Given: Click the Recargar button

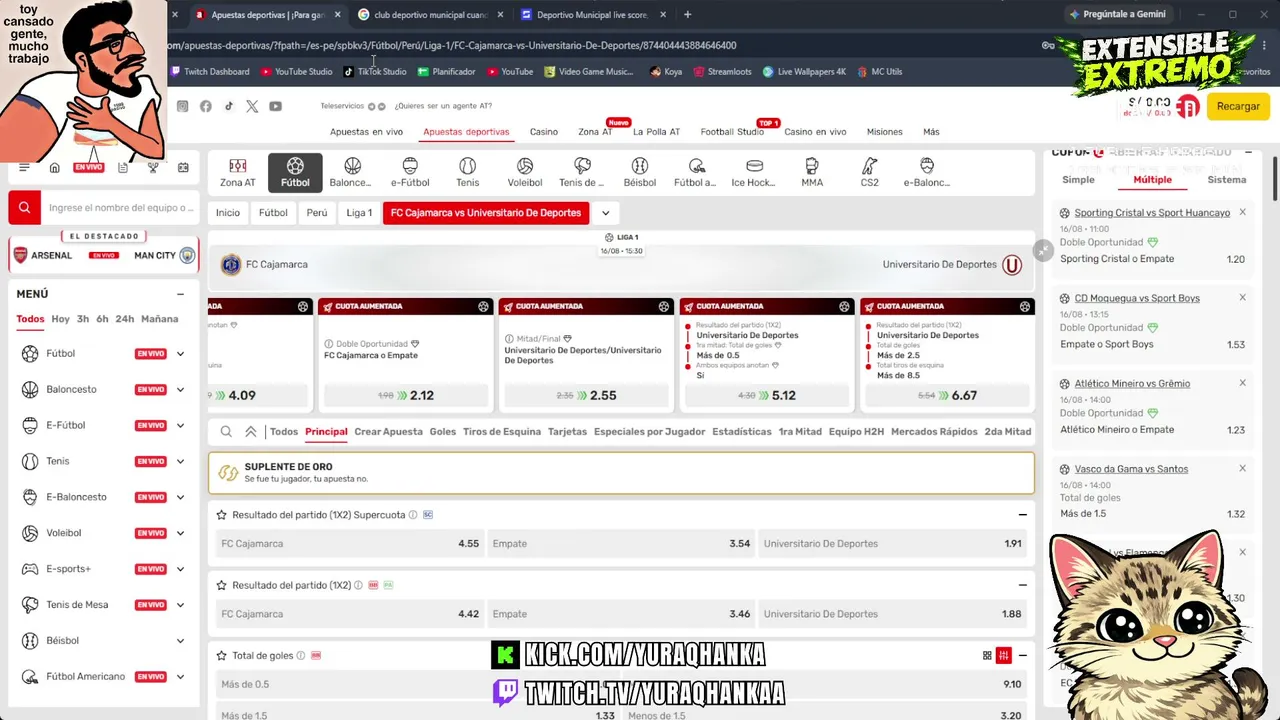Looking at the screenshot, I should click(x=1238, y=106).
